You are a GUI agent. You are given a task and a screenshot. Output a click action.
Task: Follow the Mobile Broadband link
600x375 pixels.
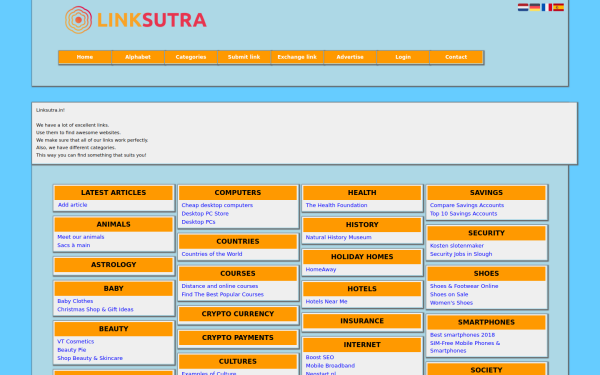[330, 366]
